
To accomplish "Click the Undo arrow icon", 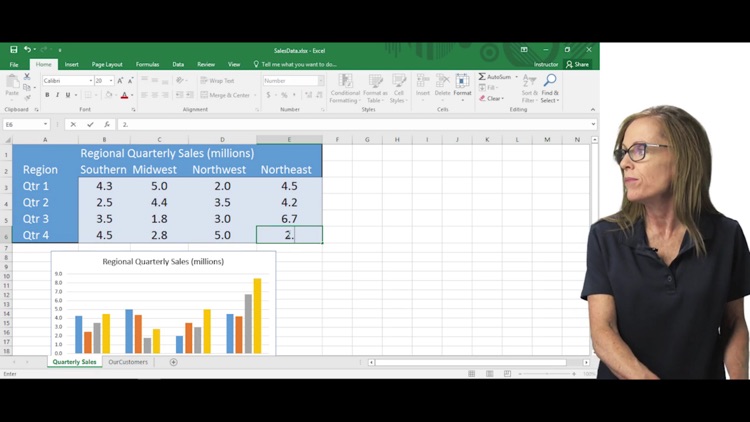I will (27, 49).
